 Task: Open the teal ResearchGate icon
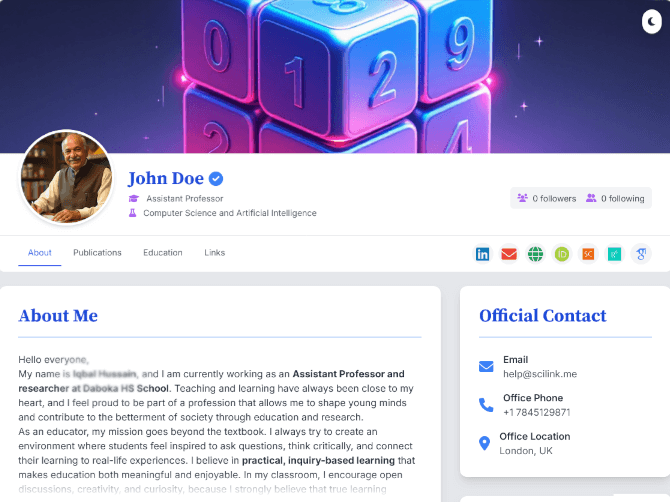pyautogui.click(x=614, y=254)
